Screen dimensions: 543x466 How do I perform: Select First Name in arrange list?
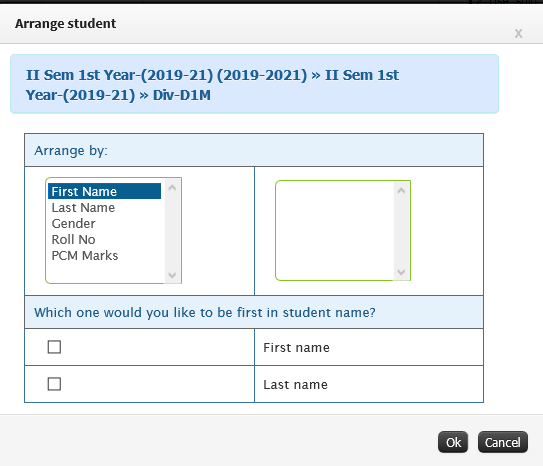[104, 191]
